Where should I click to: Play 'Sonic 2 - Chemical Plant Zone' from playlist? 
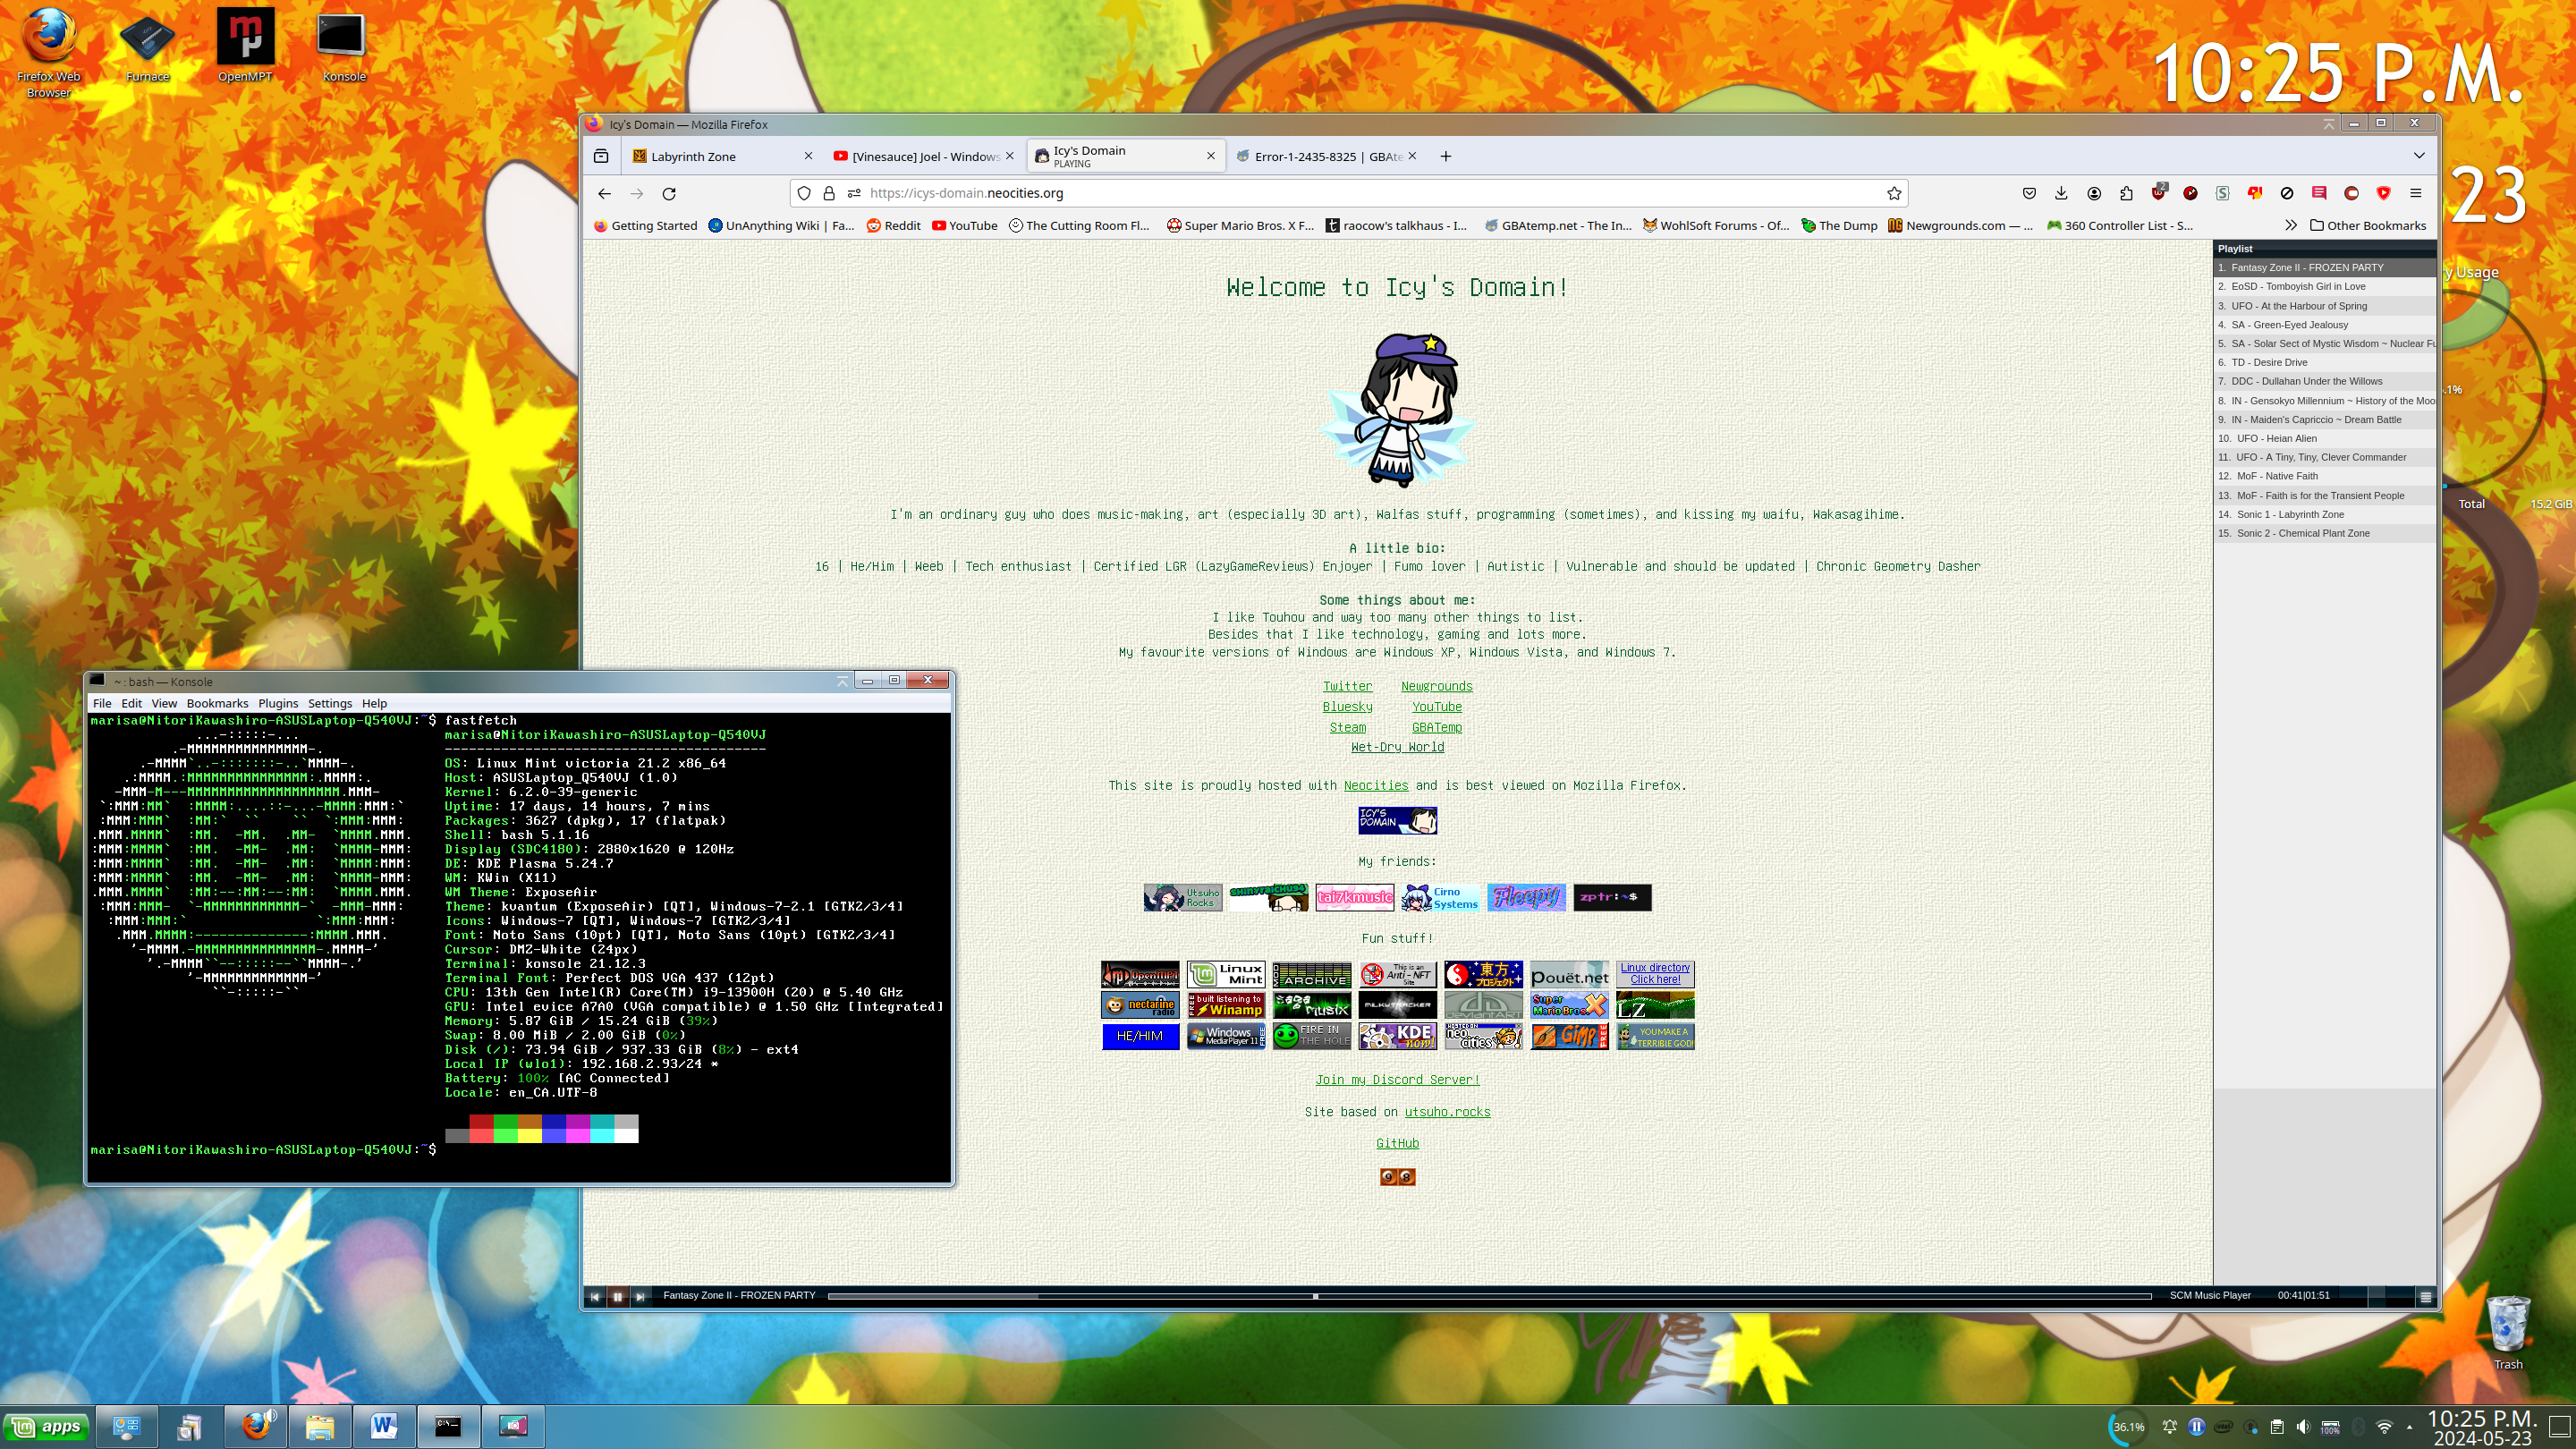(x=2323, y=533)
